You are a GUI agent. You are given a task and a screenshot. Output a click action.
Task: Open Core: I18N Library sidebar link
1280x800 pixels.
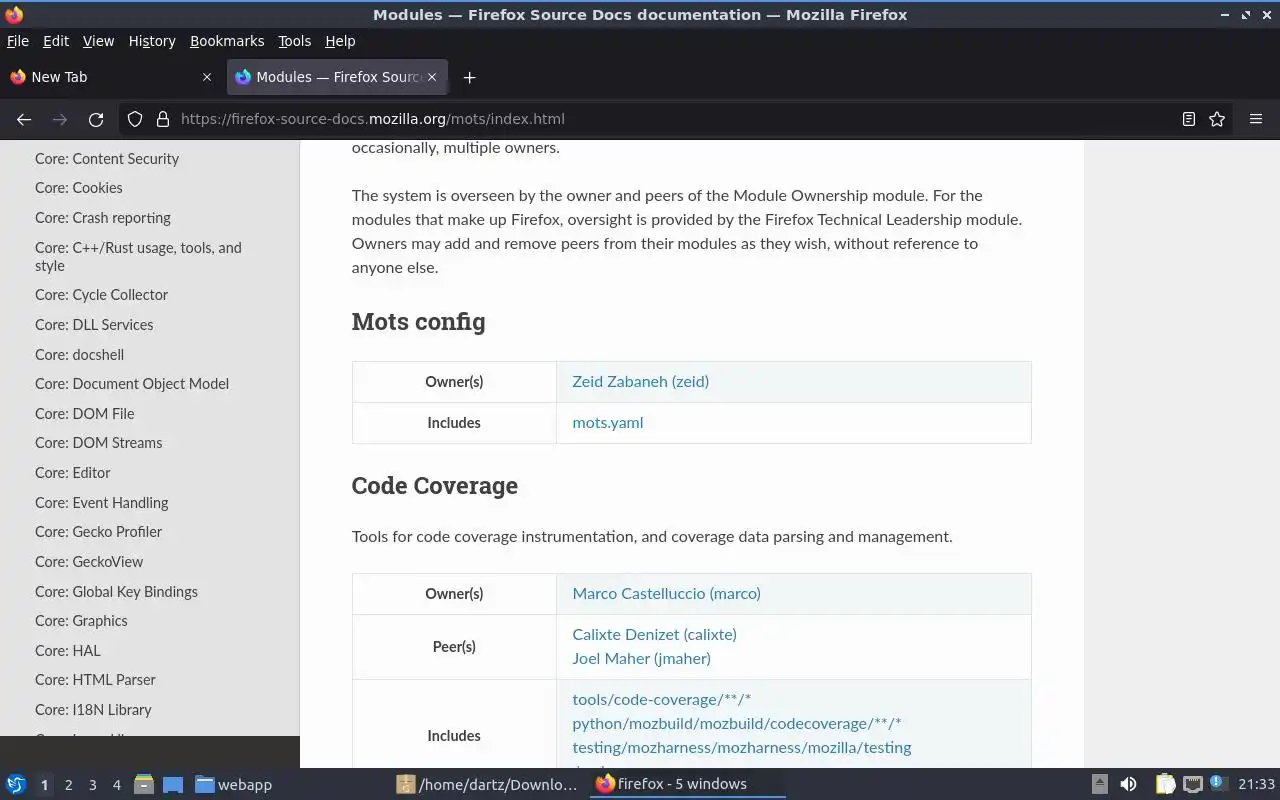point(93,710)
